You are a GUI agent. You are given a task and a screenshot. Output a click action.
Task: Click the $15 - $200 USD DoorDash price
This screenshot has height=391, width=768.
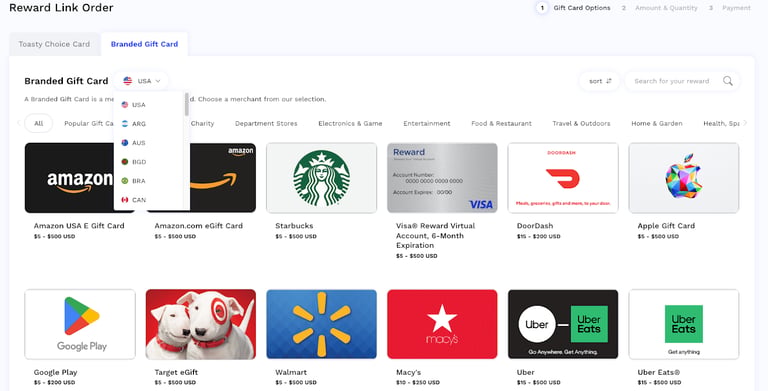[x=539, y=237]
